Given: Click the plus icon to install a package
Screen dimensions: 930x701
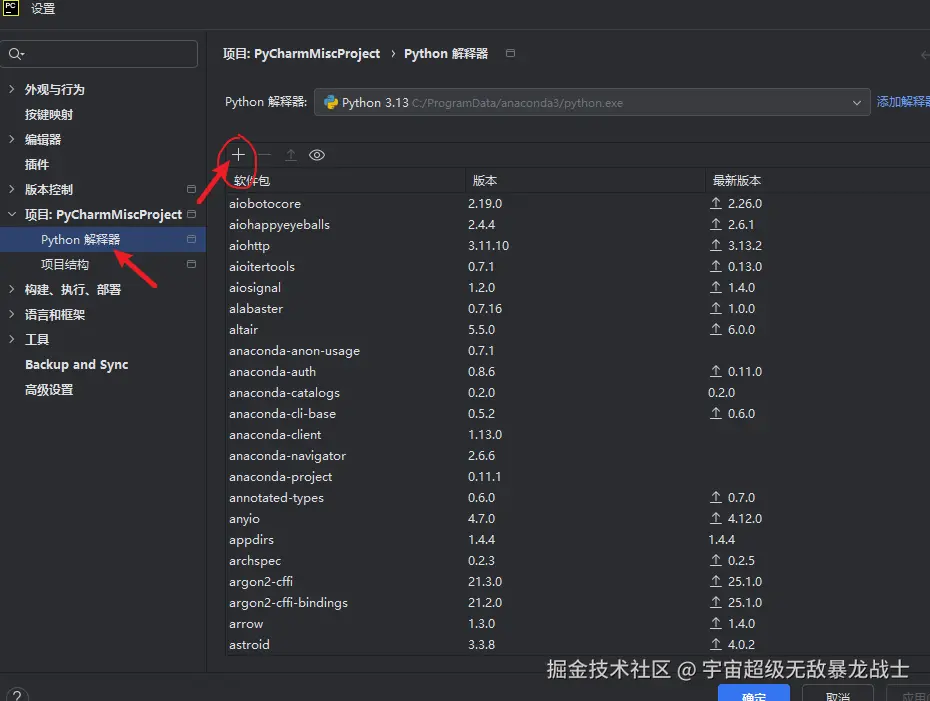Looking at the screenshot, I should [238, 155].
